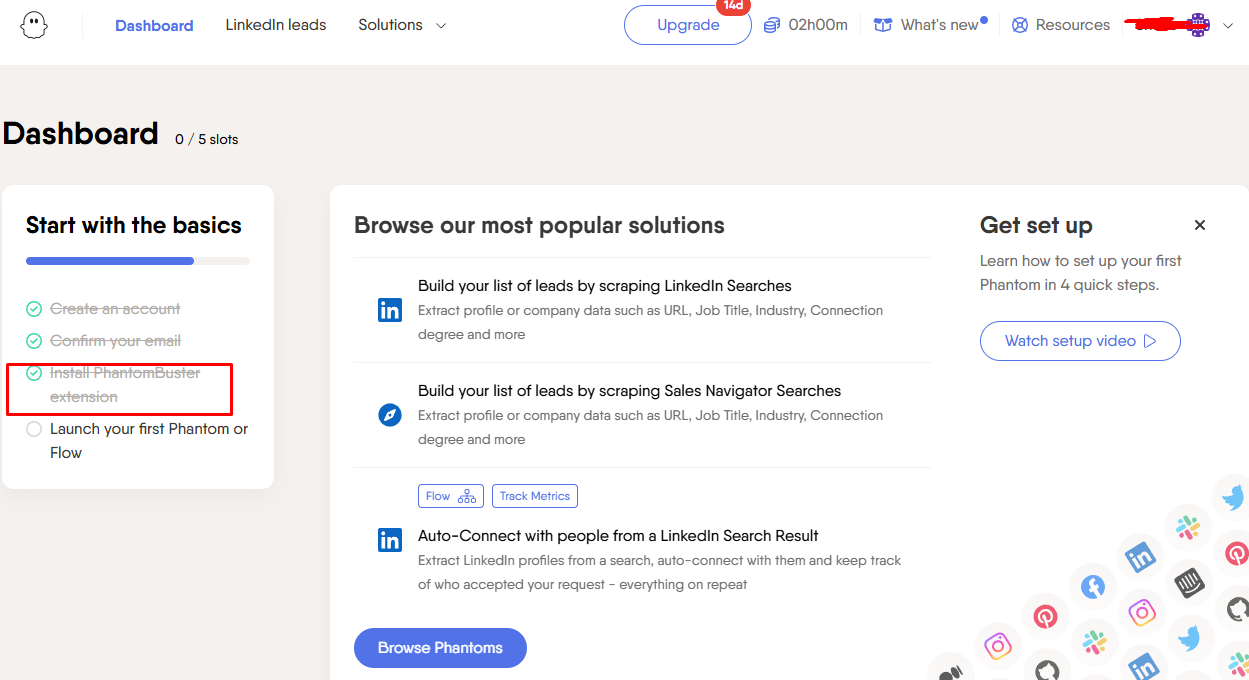This screenshot has width=1249, height=680.
Task: Click the Install PhantomBuster extension text
Action: (x=125, y=385)
